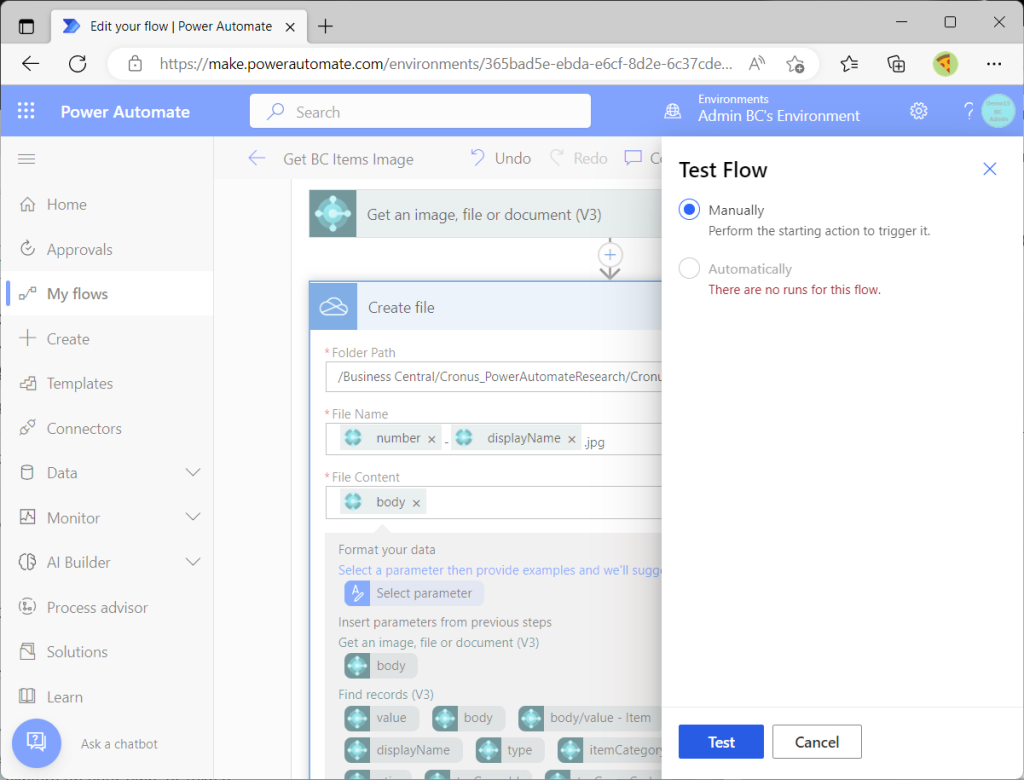
Task: Insert type dynamic content token
Action: (509, 751)
